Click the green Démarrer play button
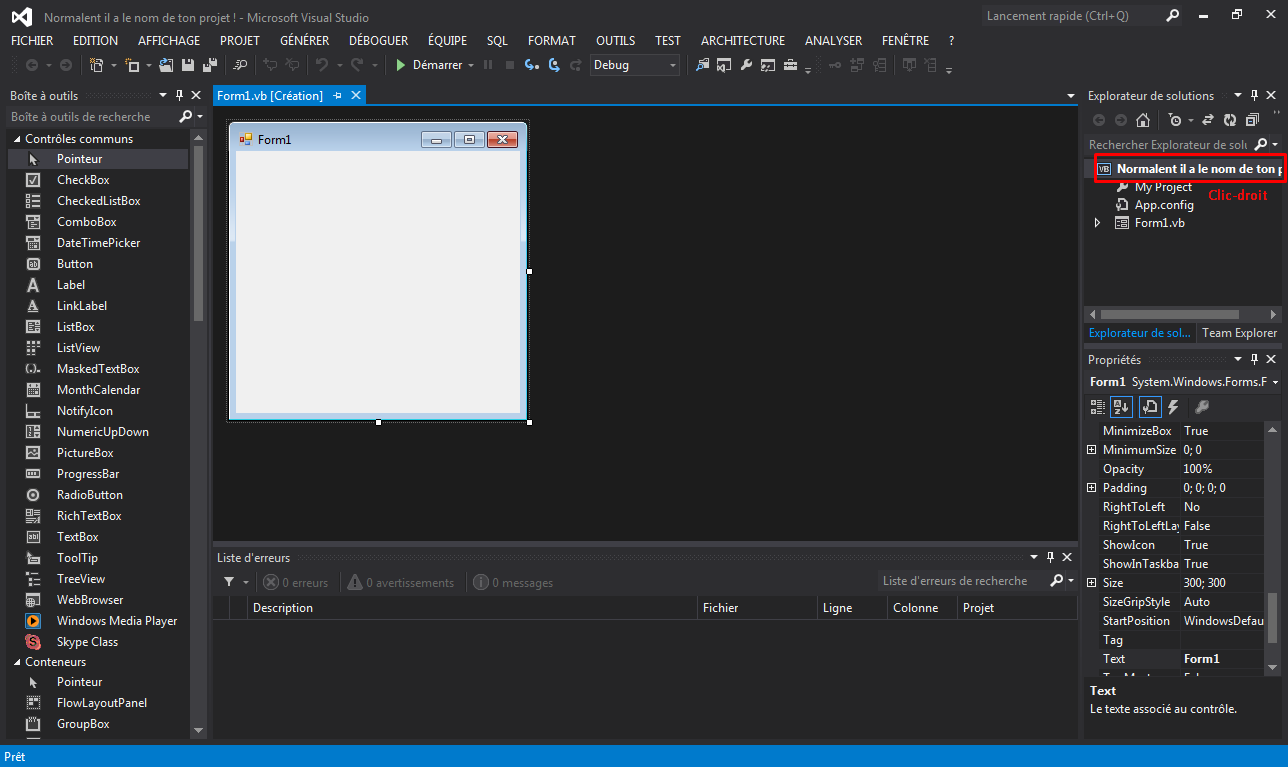Viewport: 1288px width, 767px height. (429, 65)
